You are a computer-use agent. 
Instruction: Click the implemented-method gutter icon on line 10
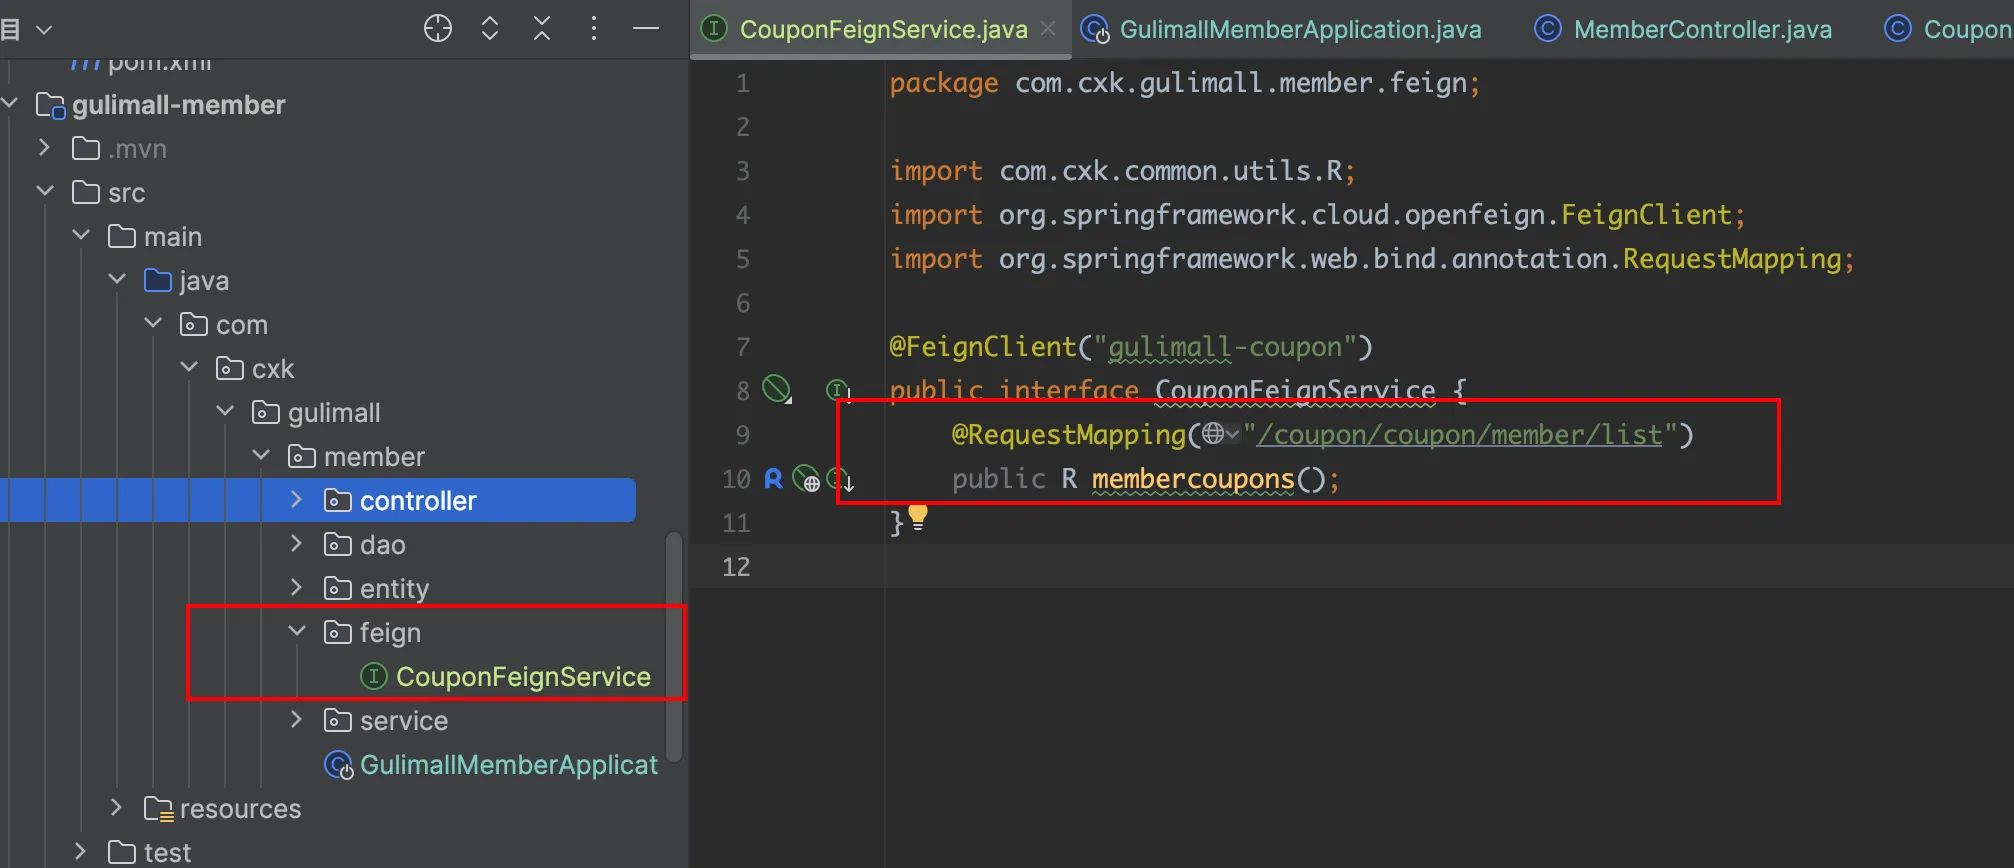coord(840,479)
